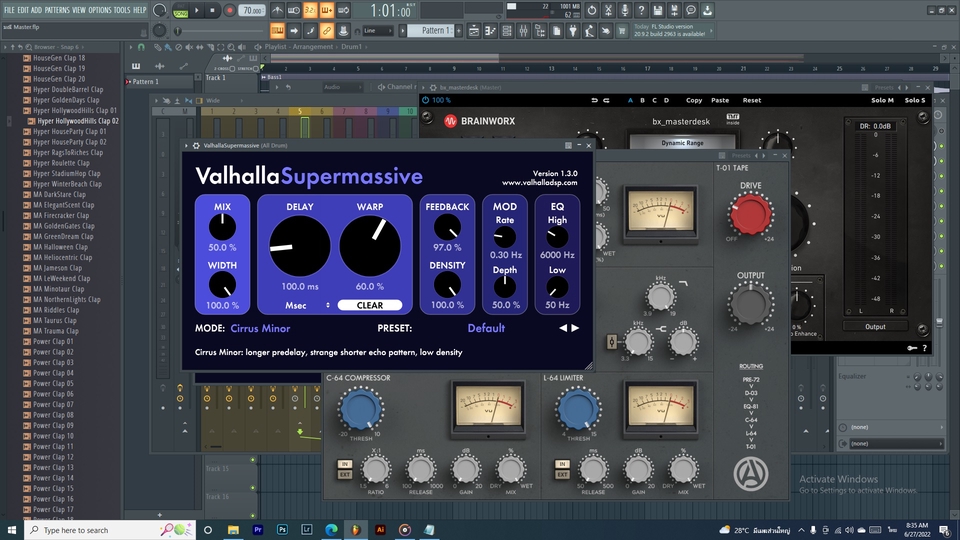Toggle bx_masterdesk power bypass icon
Screen dimensions: 960x540
point(425,100)
